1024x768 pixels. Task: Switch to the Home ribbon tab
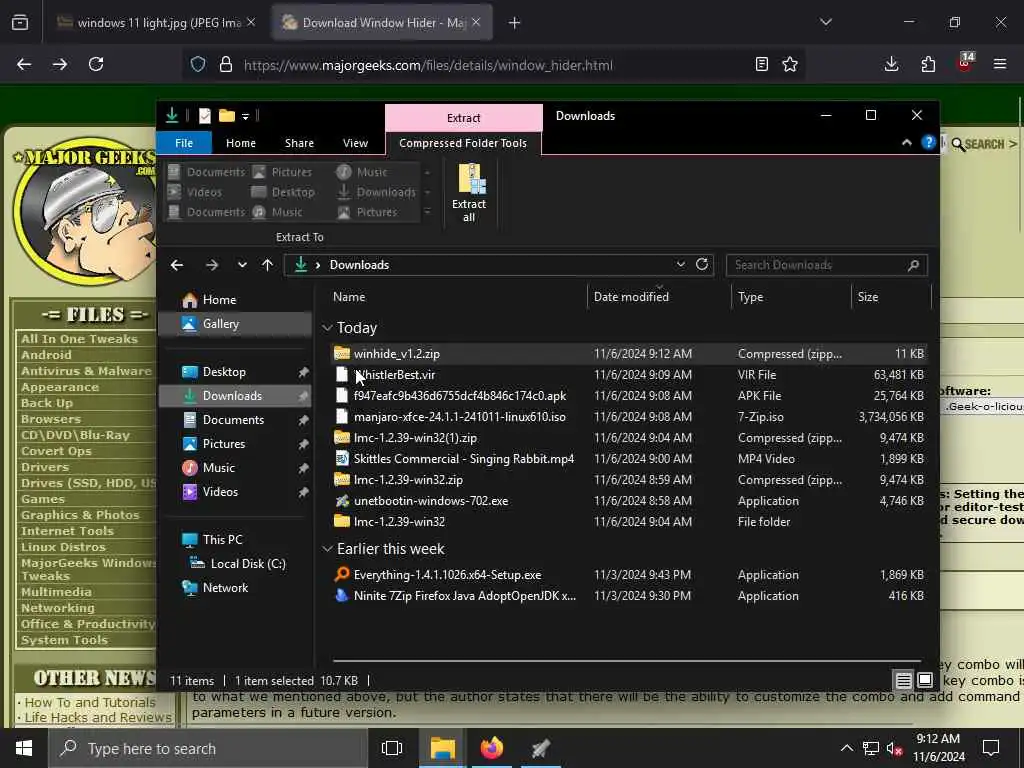[240, 143]
